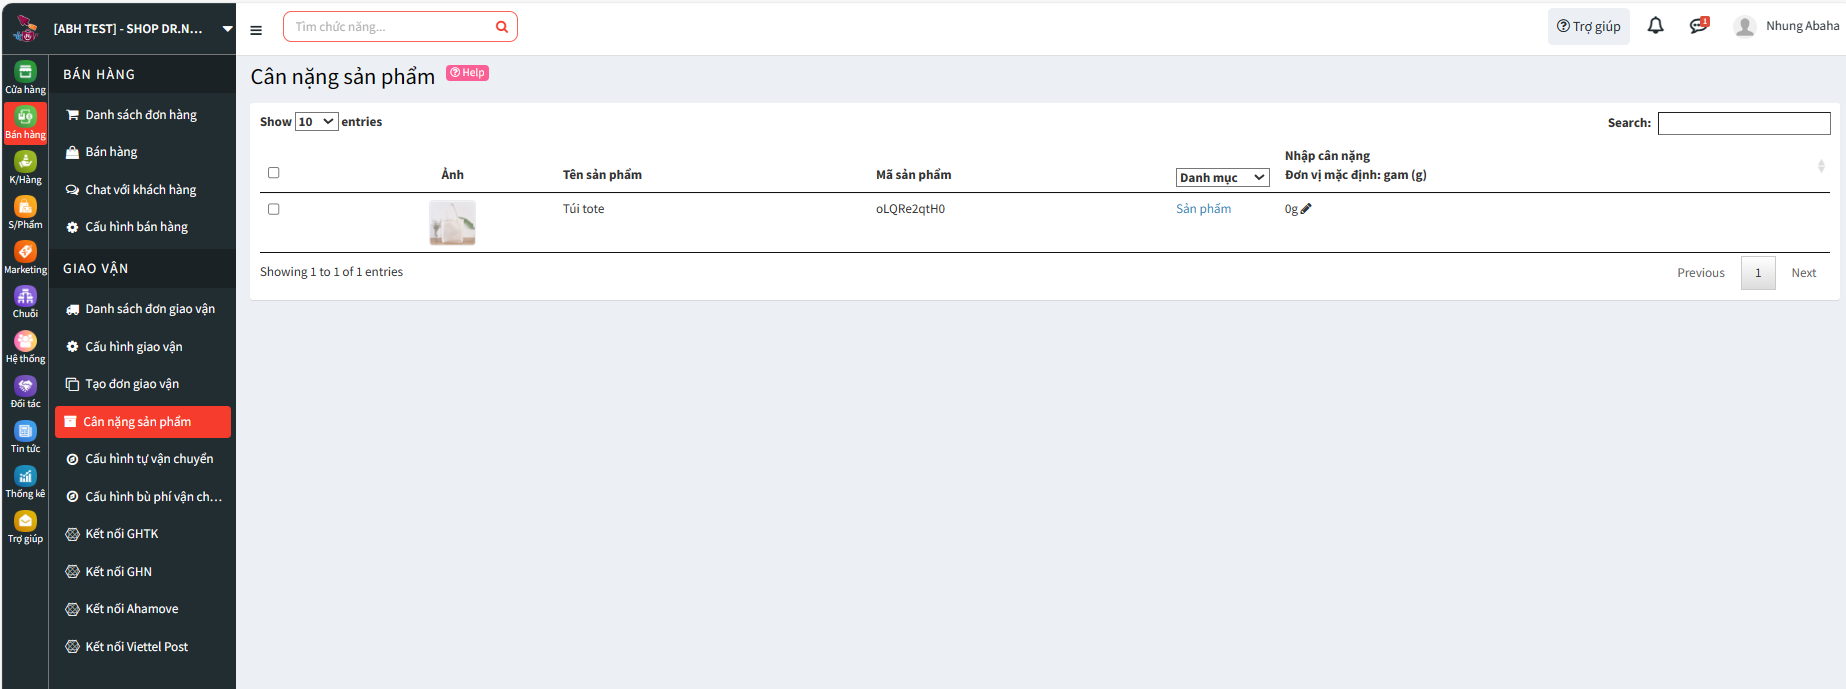1846x689 pixels.
Task: Click the S/Phẩm sidebar icon
Action: (25, 211)
